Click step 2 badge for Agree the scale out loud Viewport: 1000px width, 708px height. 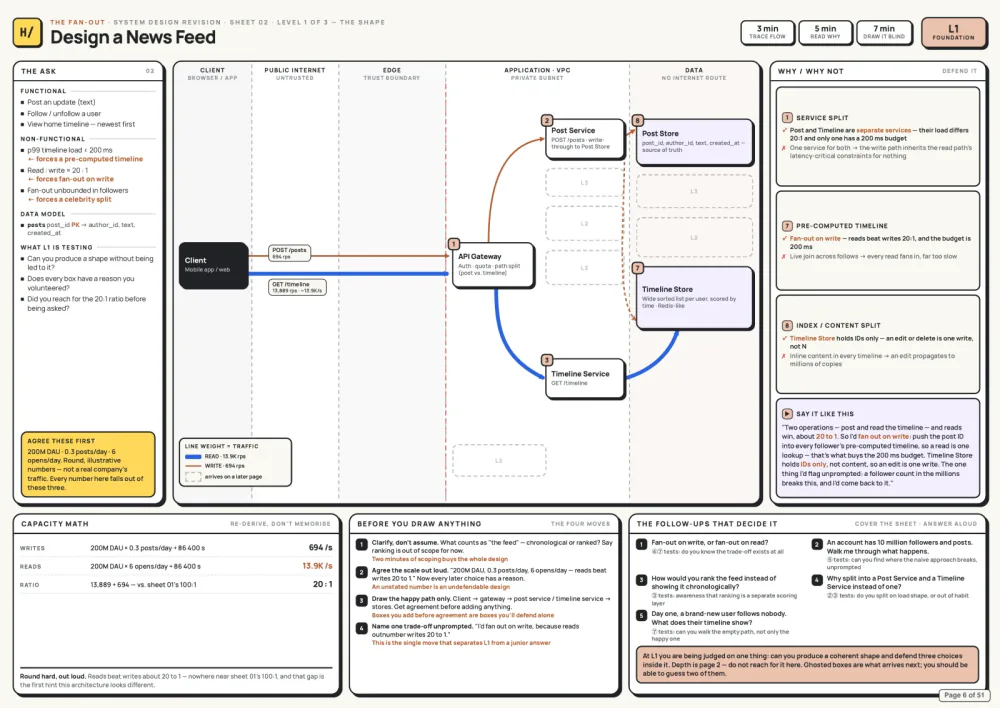tap(361, 572)
